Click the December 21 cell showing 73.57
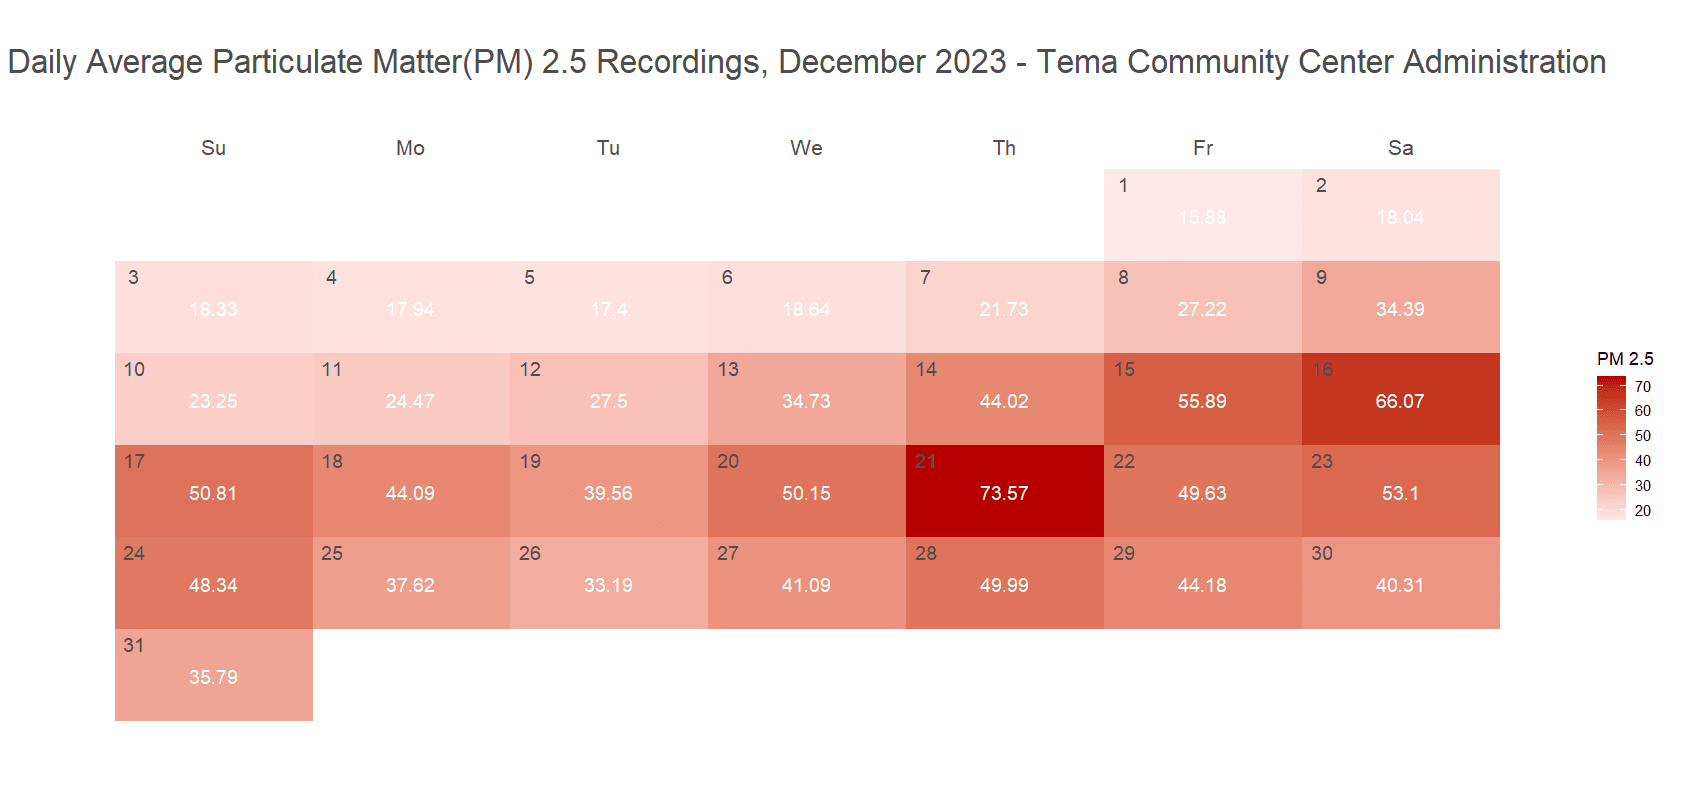Viewport: 1687px width, 807px height. pos(1004,491)
